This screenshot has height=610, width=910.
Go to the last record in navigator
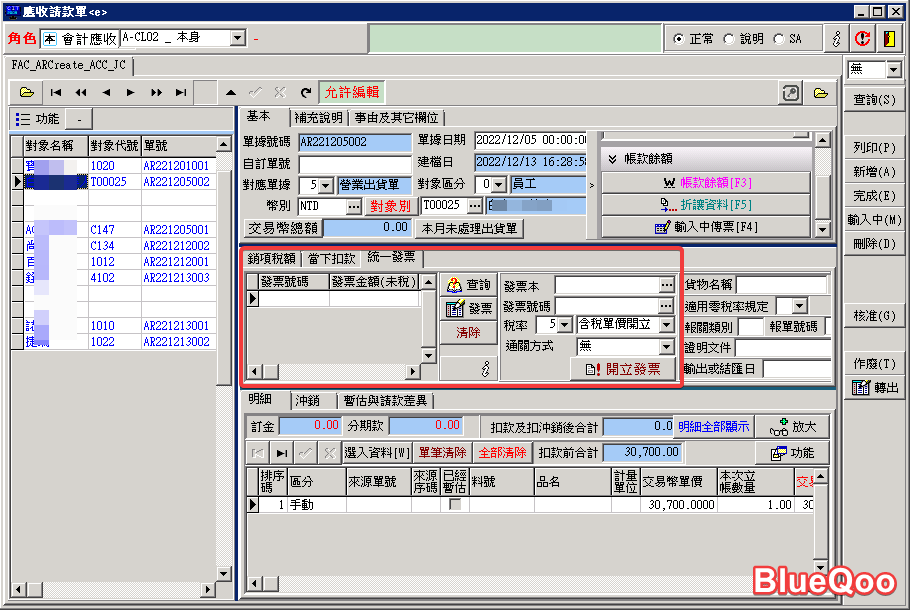click(x=181, y=92)
